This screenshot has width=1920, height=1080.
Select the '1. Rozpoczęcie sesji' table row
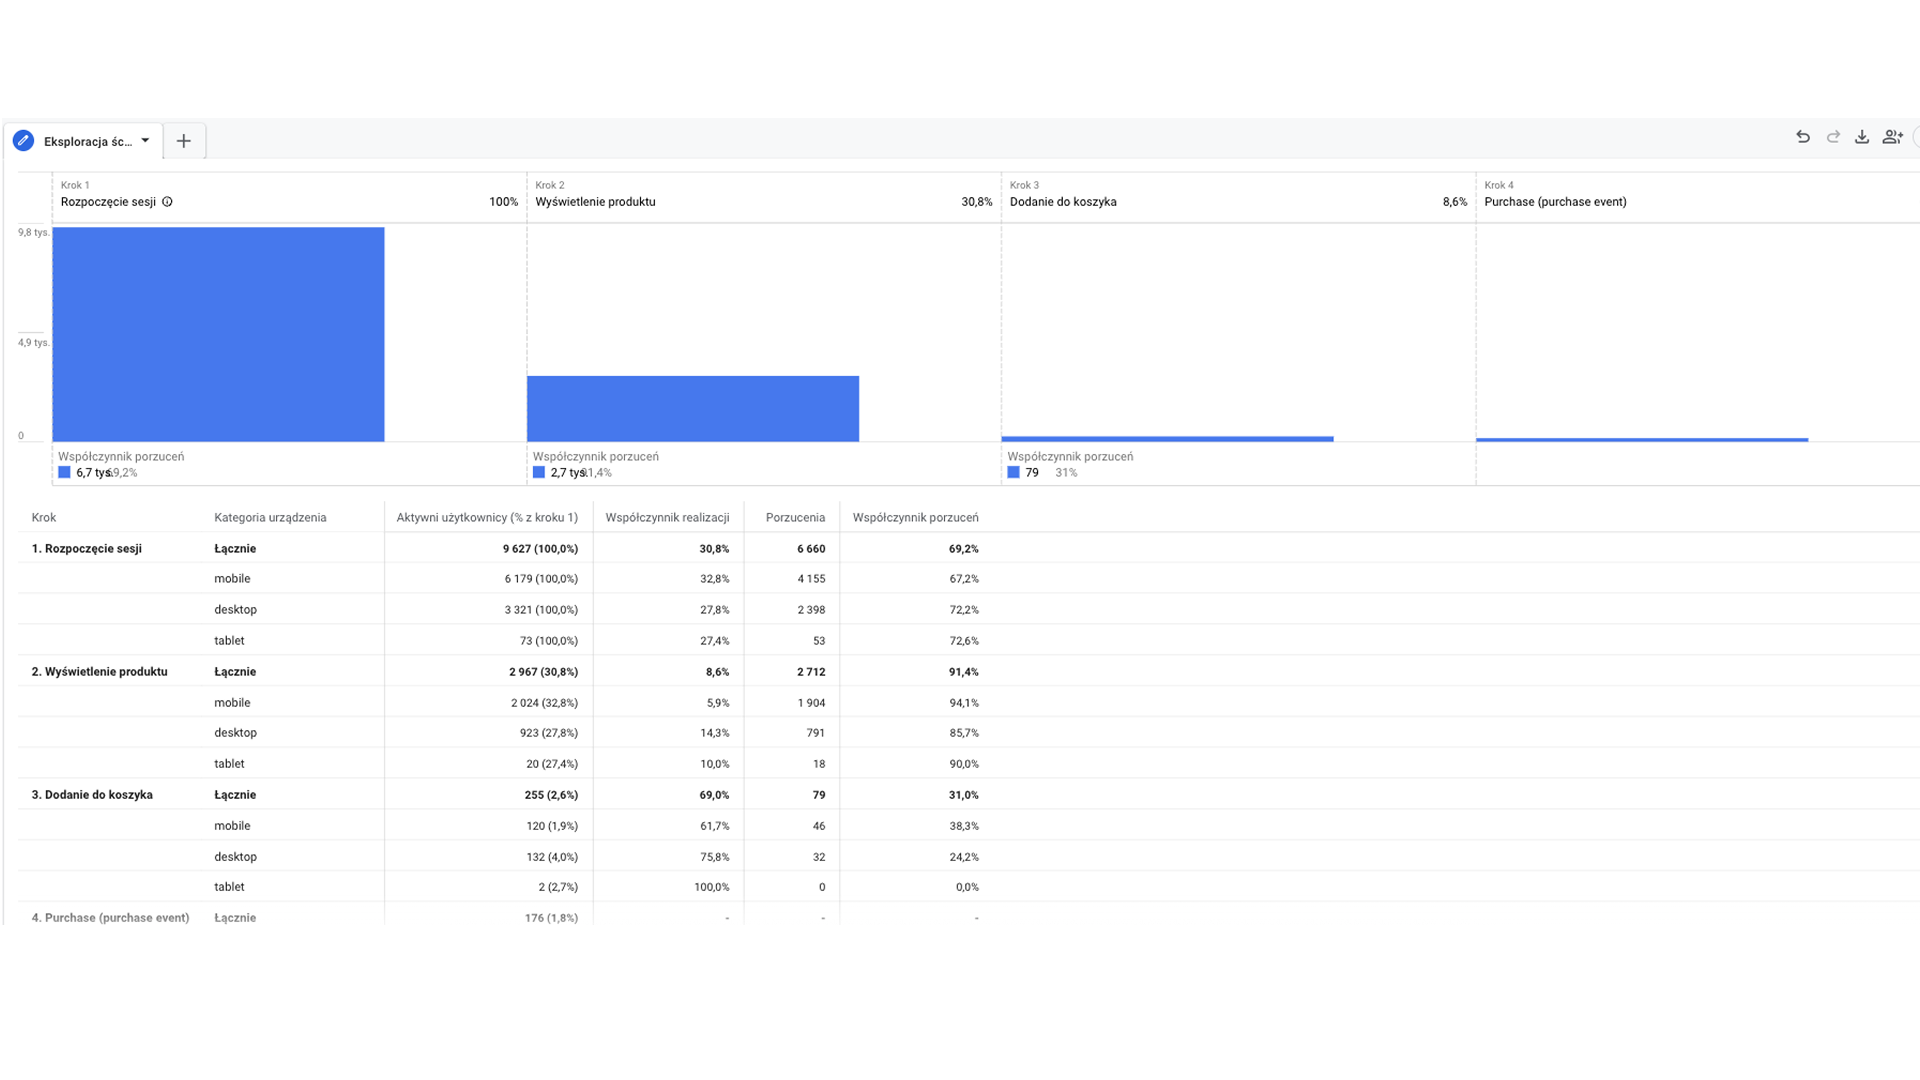(87, 549)
